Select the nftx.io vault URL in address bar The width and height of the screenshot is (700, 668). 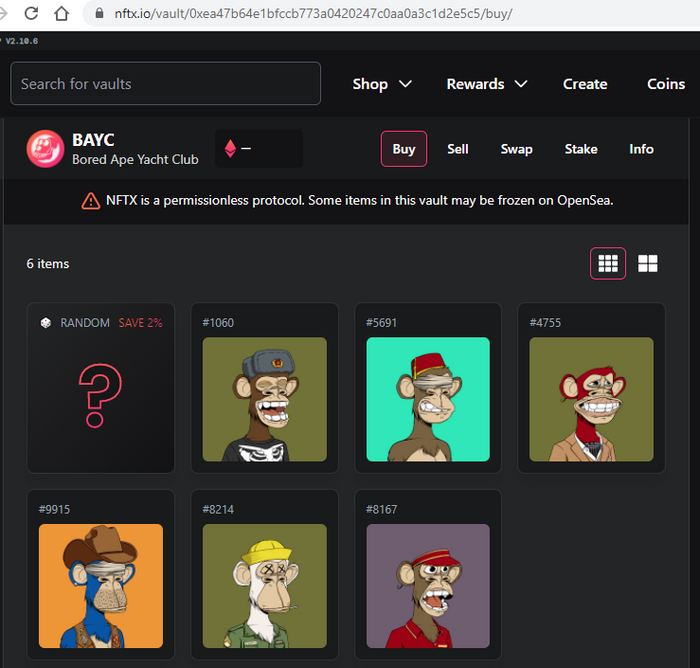[313, 14]
